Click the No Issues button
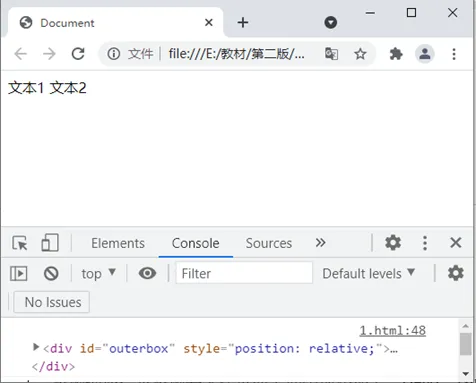 [52, 302]
